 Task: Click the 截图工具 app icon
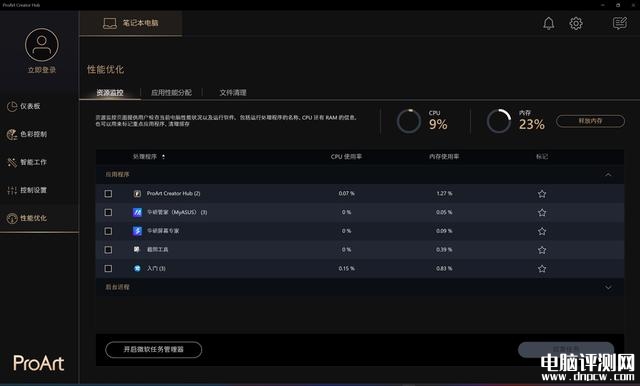[x=137, y=249]
